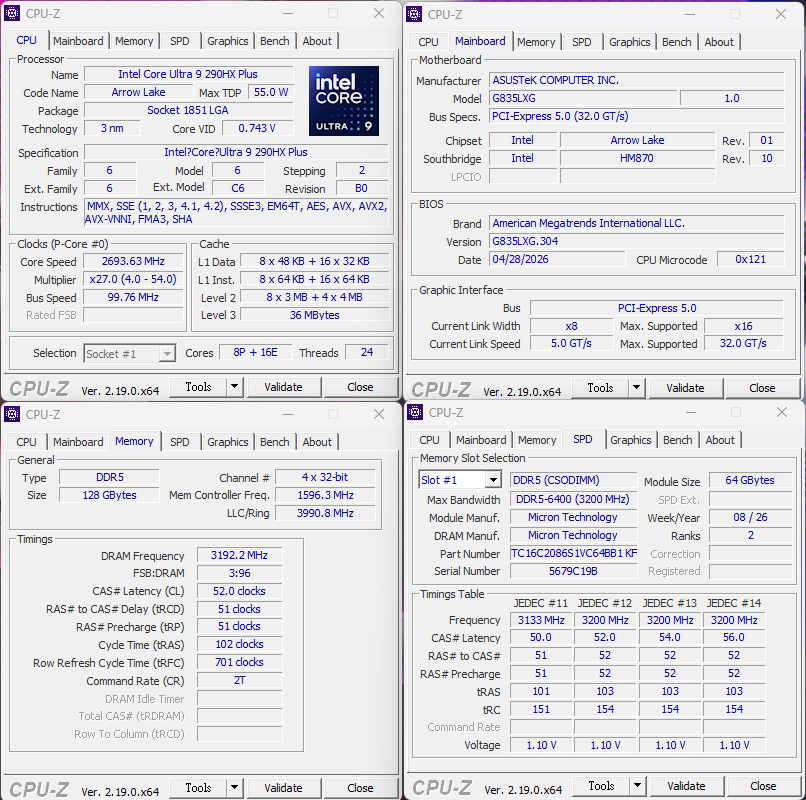
Task: Open the Mainboard tab in the Memory window
Action: click(78, 442)
